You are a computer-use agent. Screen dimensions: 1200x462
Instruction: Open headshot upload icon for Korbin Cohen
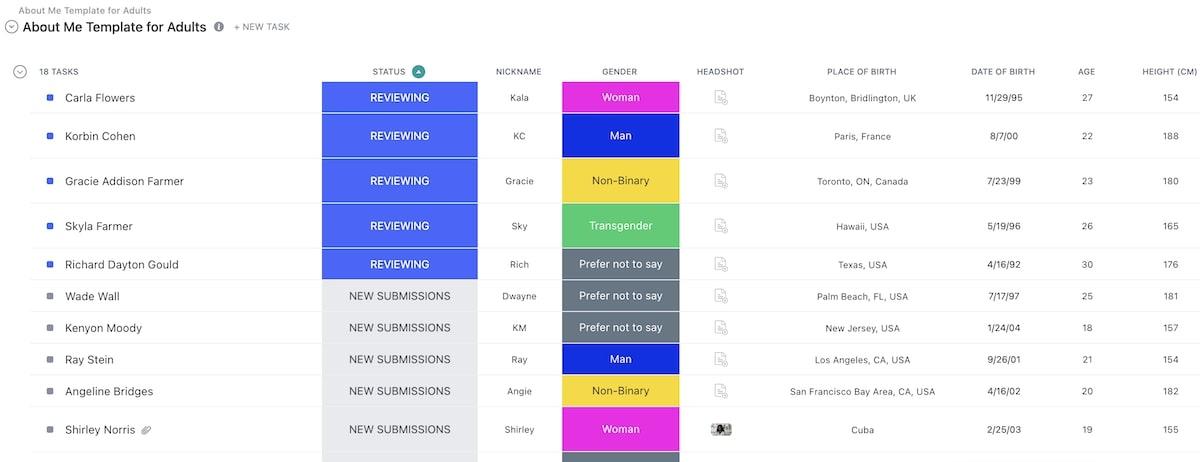(721, 136)
